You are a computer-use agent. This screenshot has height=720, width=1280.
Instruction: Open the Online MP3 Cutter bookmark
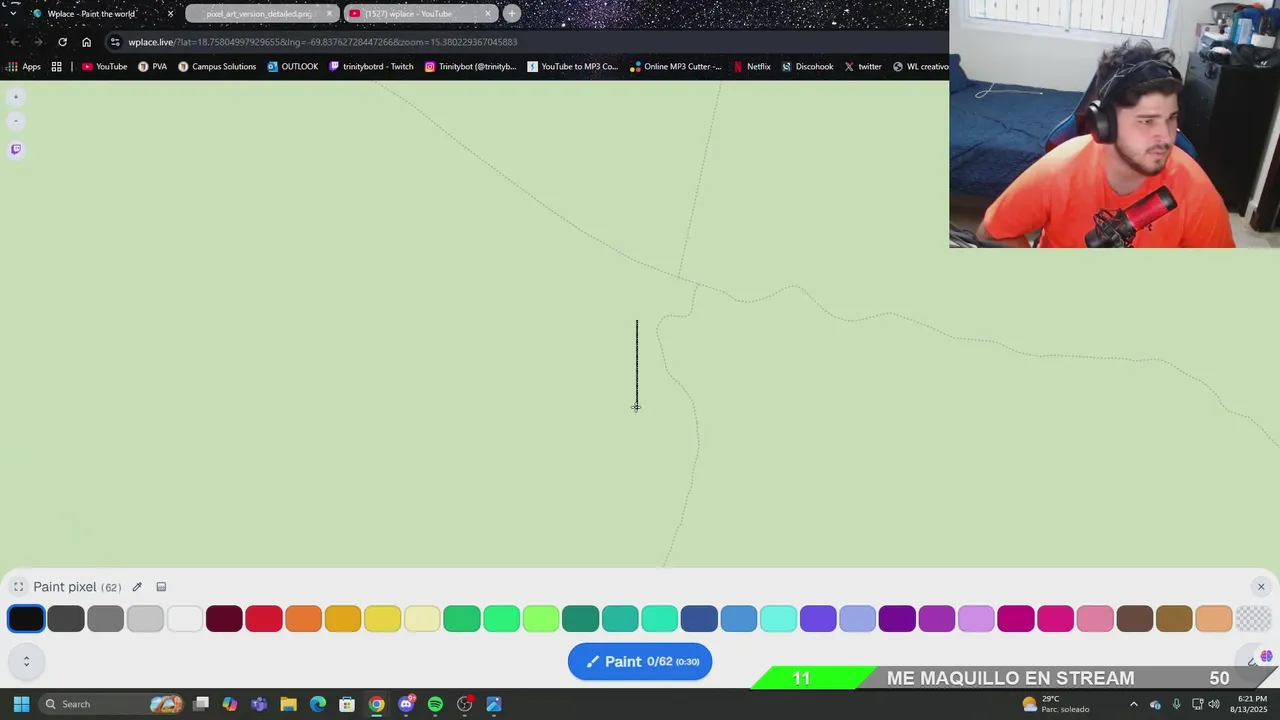click(676, 67)
